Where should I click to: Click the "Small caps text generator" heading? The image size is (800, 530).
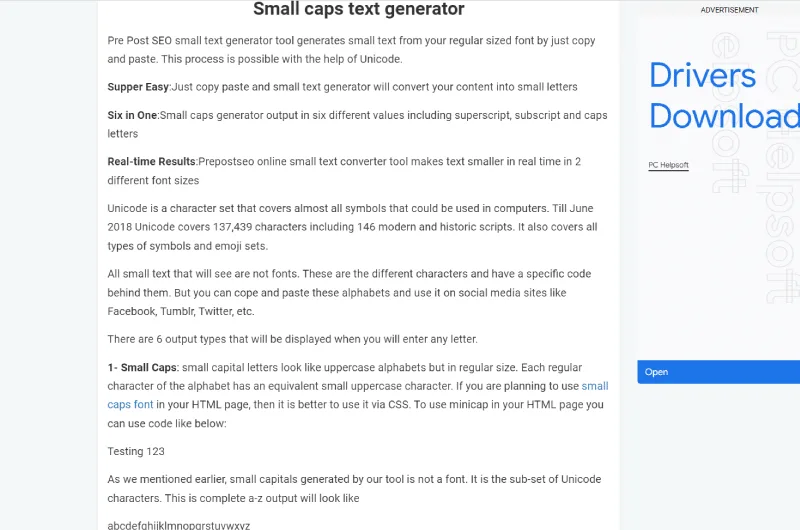point(358,10)
